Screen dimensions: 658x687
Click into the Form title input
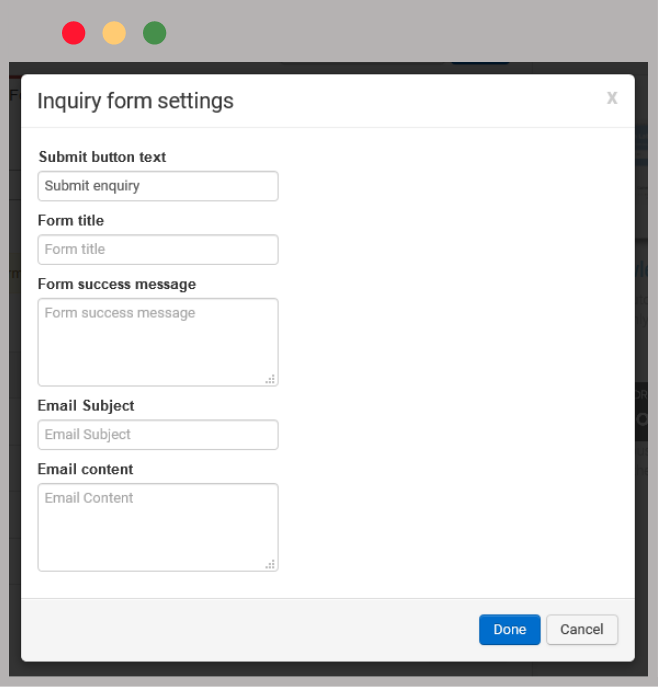point(158,250)
